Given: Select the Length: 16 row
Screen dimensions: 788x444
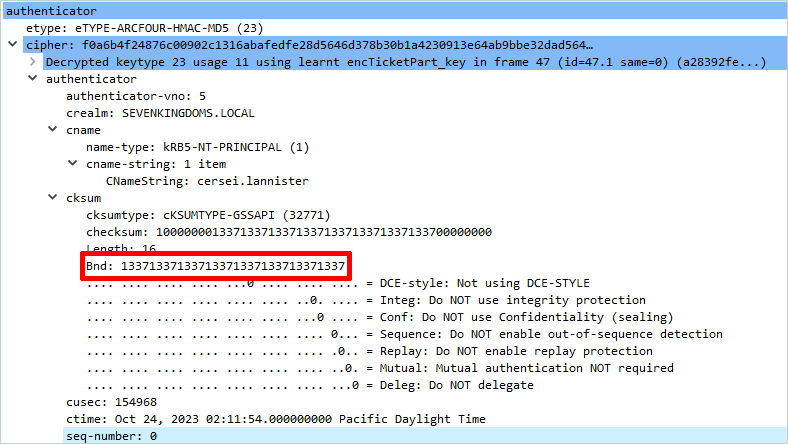Looking at the screenshot, I should (121, 248).
